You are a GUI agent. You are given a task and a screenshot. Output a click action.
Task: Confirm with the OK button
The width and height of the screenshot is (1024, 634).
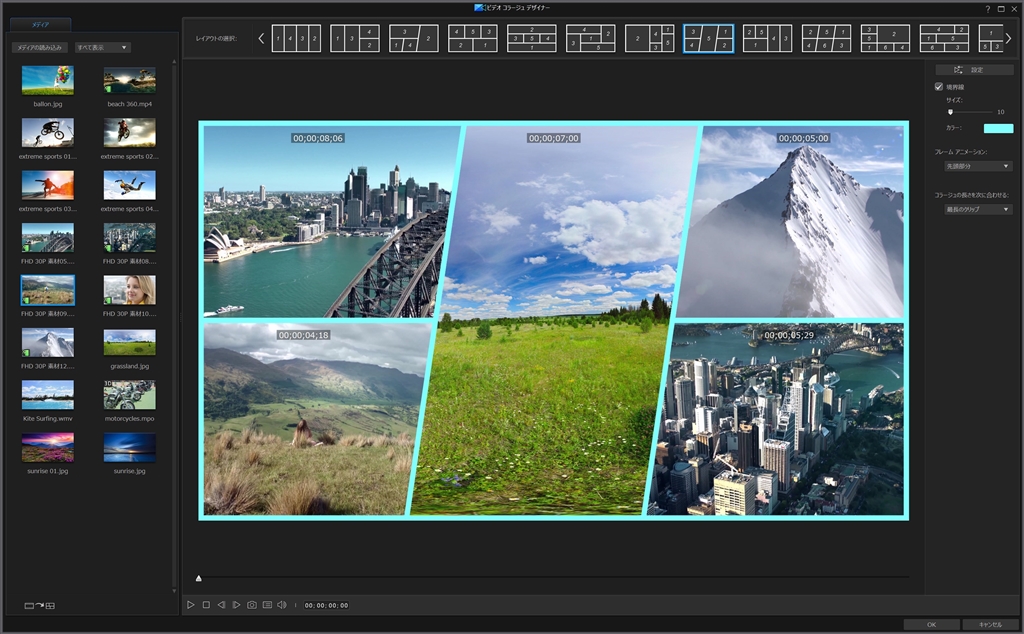click(x=931, y=624)
